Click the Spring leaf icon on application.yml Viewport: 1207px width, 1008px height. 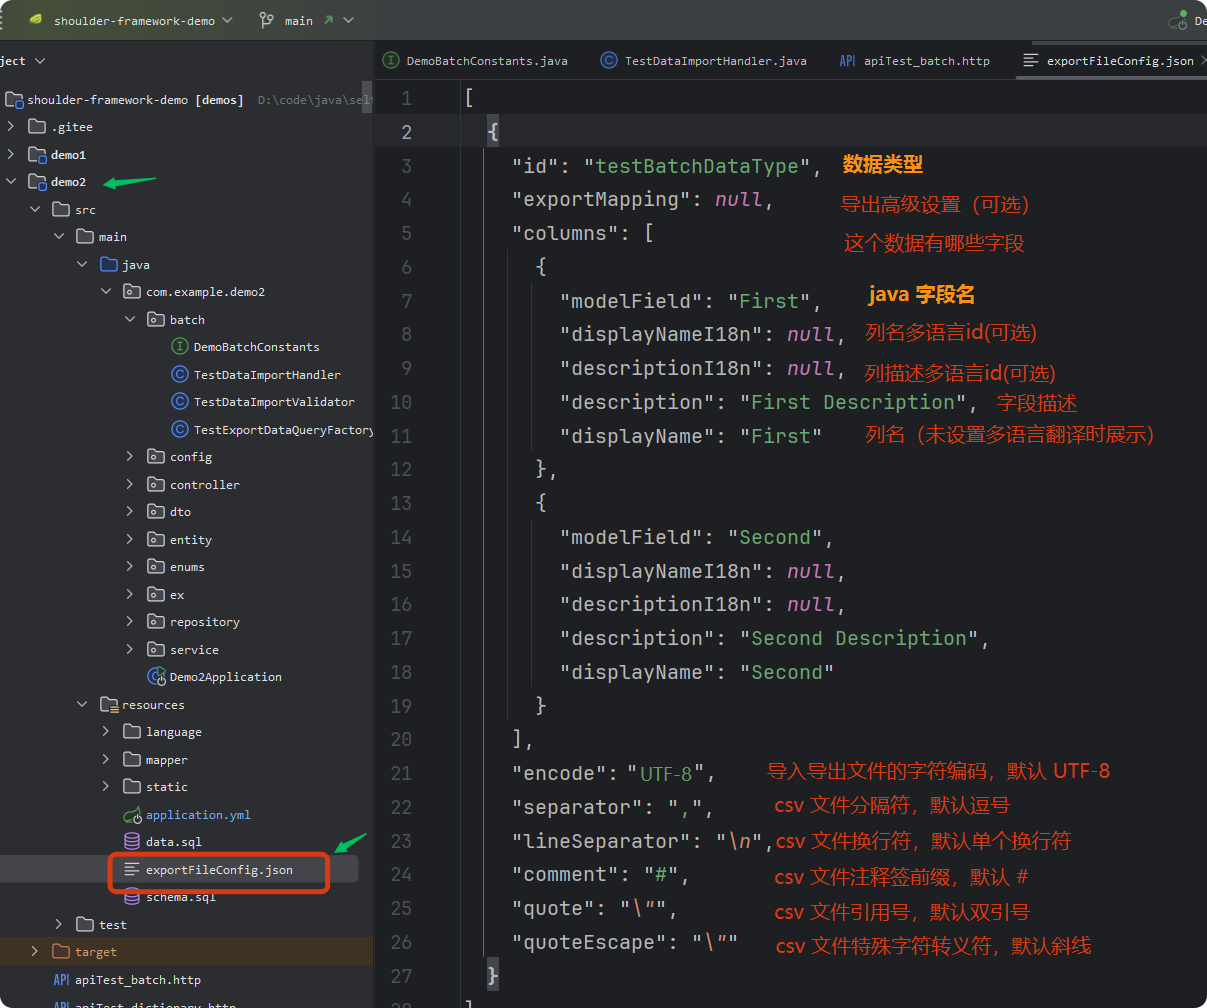(x=132, y=815)
